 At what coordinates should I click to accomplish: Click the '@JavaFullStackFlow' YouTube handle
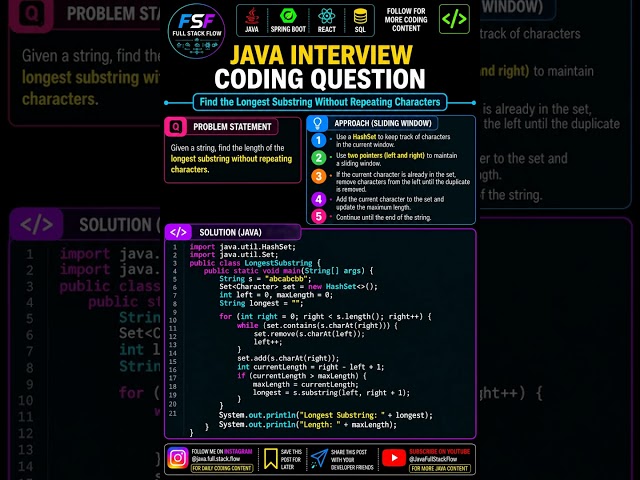[x=433, y=459]
